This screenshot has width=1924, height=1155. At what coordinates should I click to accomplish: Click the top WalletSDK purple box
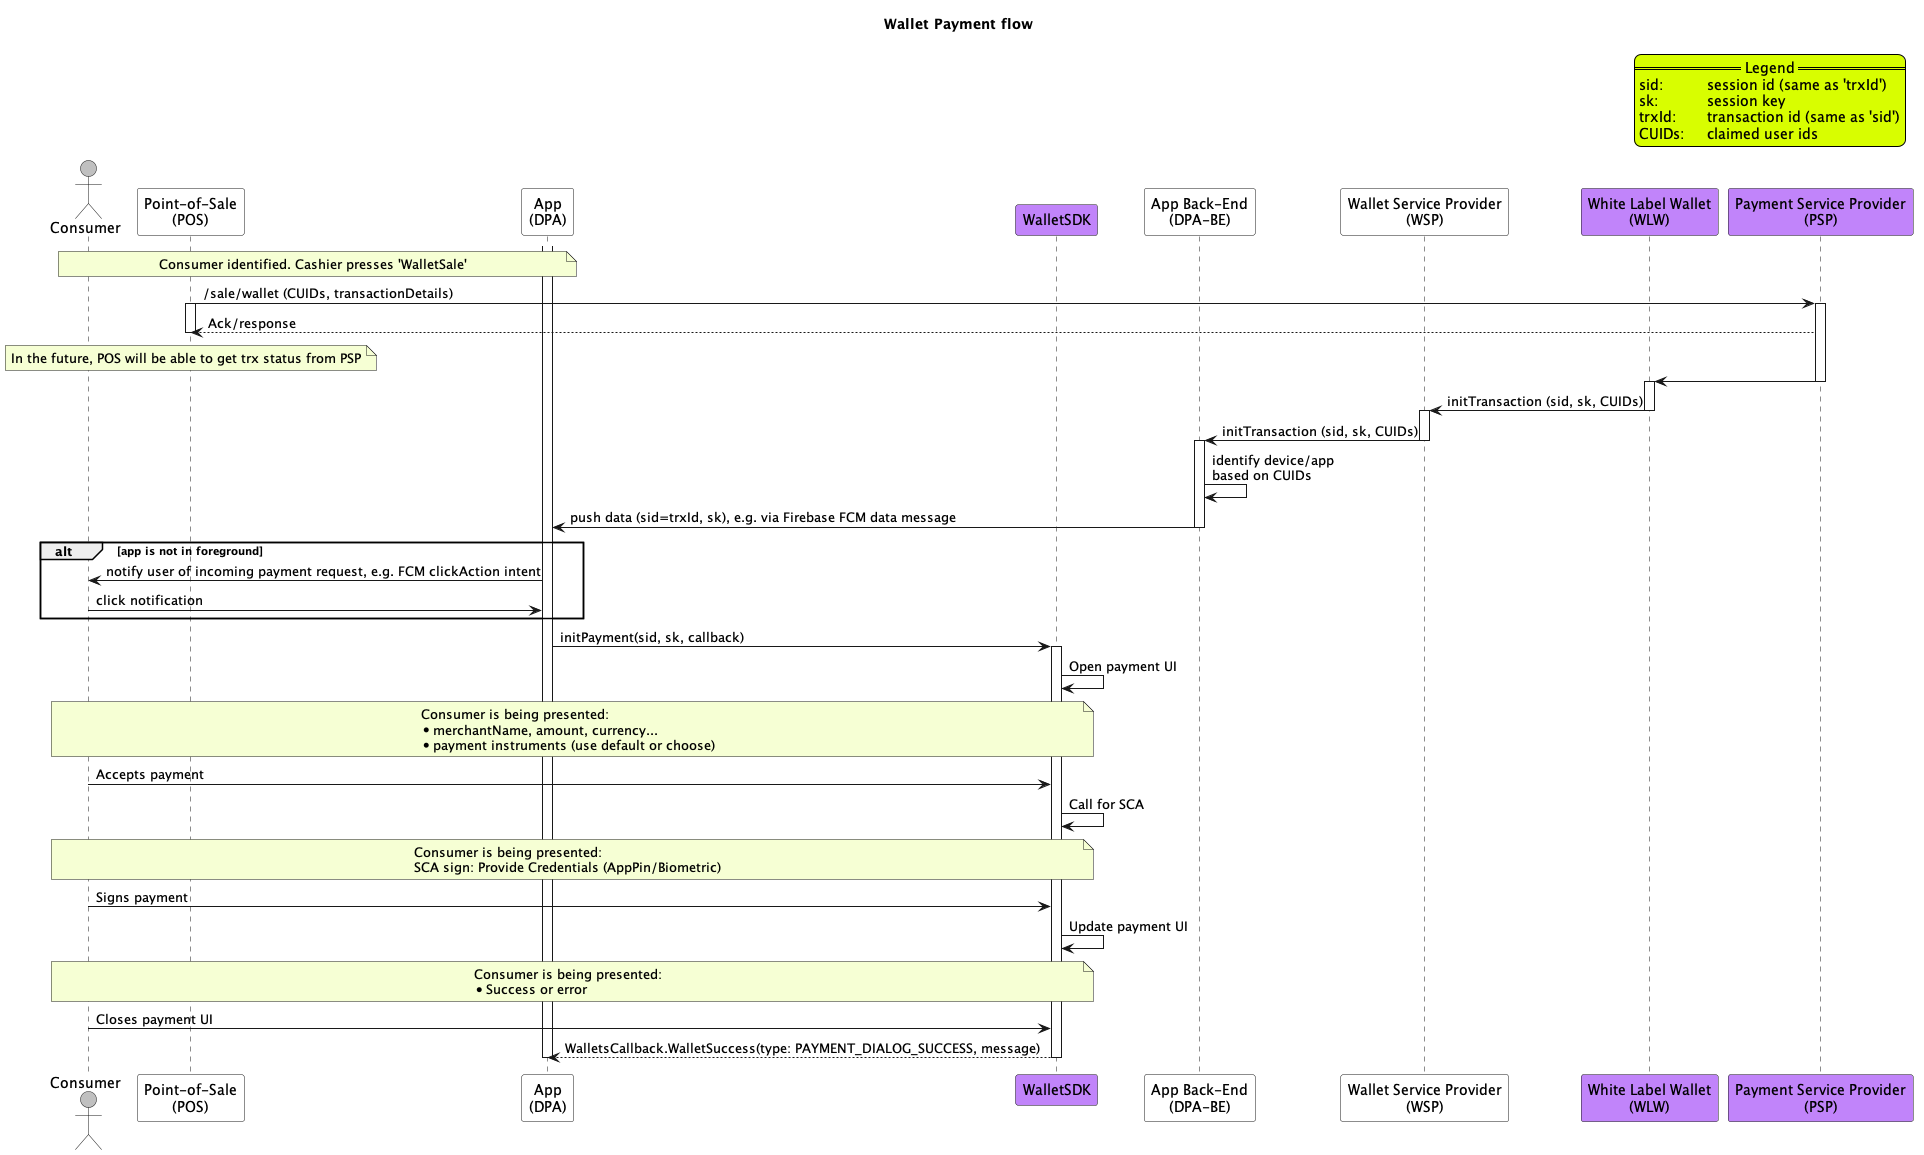coord(1056,220)
